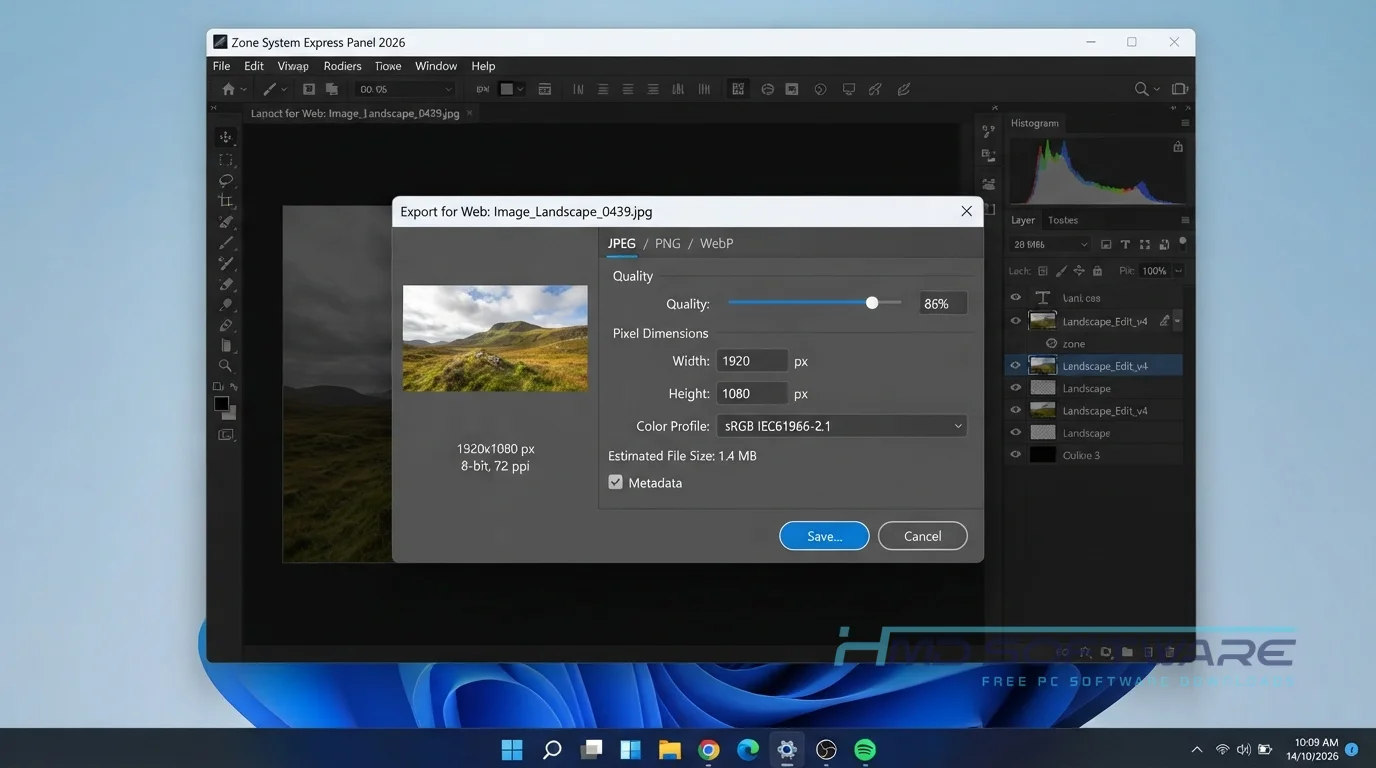Hide the highlighted Landscape_Edit_v4 layer
This screenshot has width=1376, height=768.
pos(1016,366)
